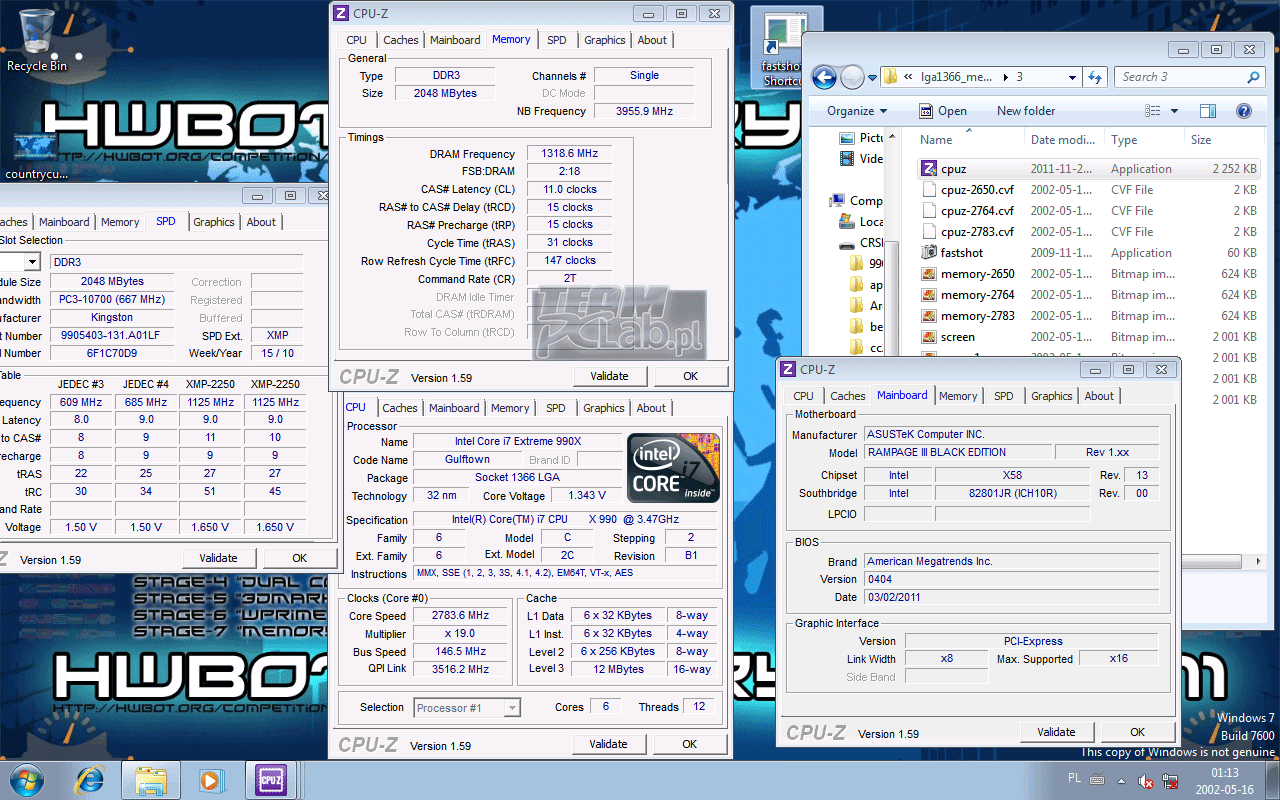Expand the breadcrumb arrow before folder 3
This screenshot has width=1280, height=800.
click(1007, 77)
